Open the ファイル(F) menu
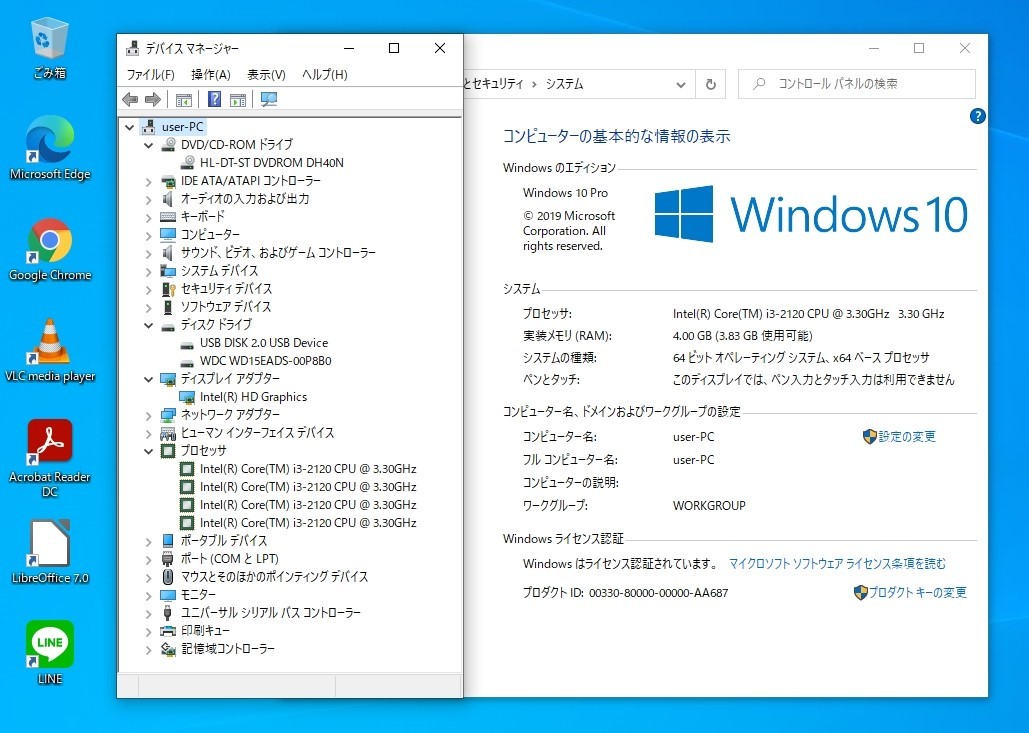Image resolution: width=1029 pixels, height=733 pixels. tap(150, 75)
